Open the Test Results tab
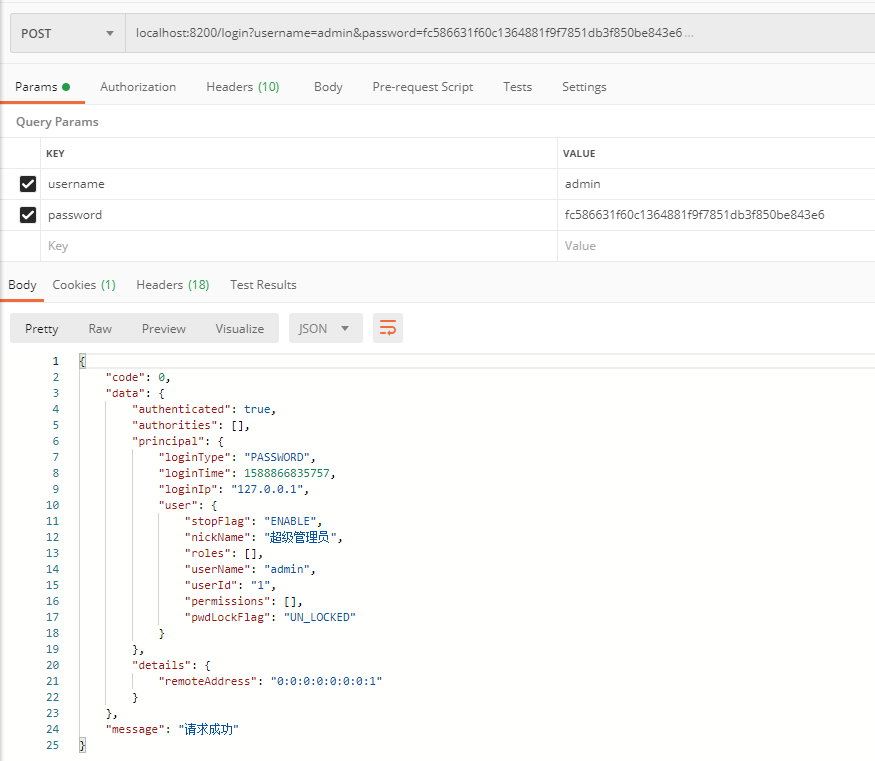Screen dimensions: 875x761 pyautogui.click(x=263, y=285)
